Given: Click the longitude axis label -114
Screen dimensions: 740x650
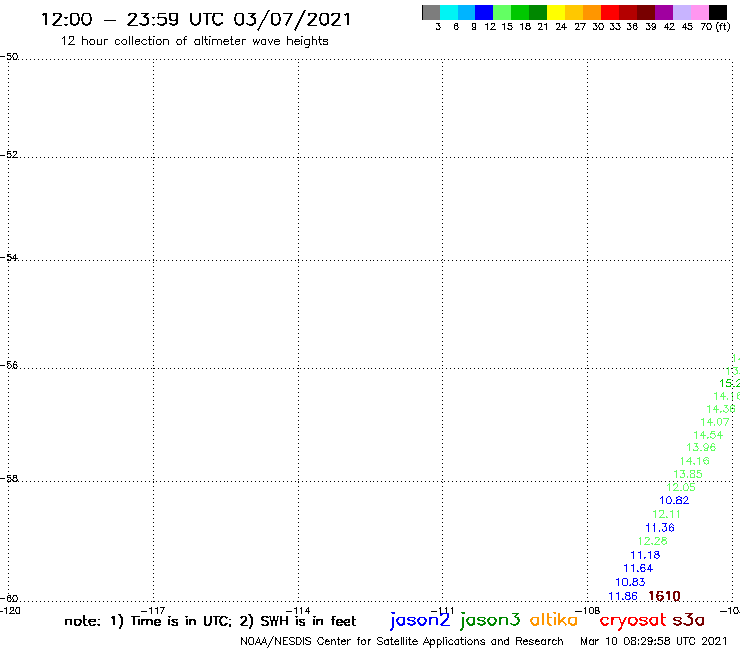Looking at the screenshot, I should [x=298, y=610].
